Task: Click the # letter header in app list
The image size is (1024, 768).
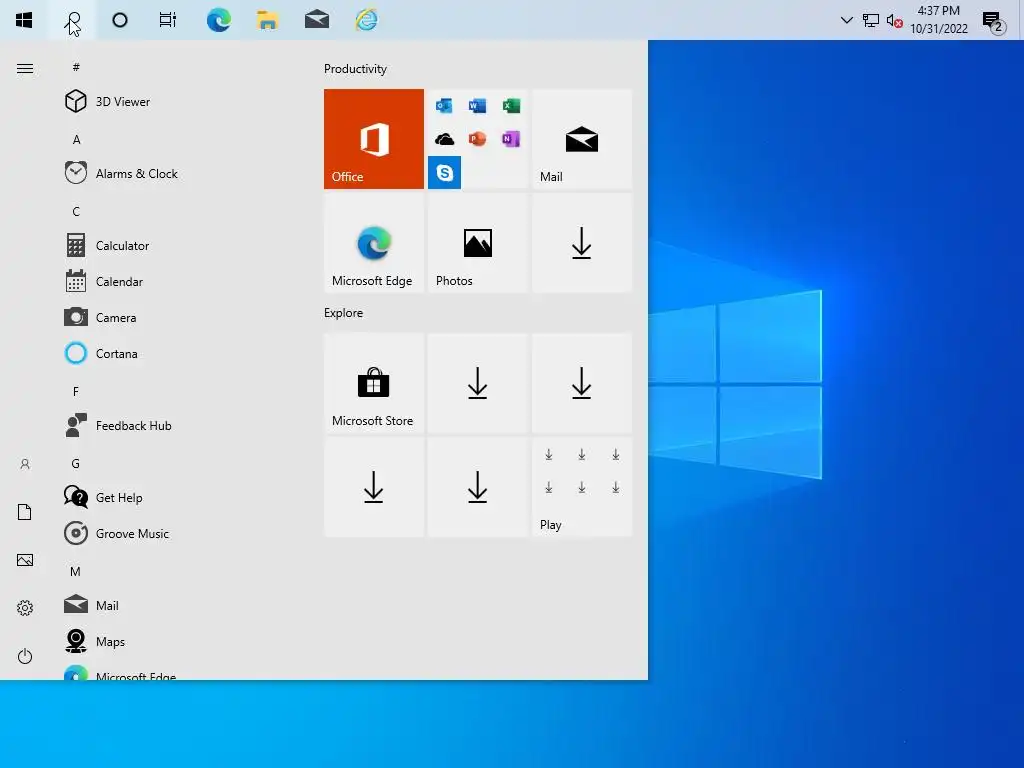Action: 76,67
